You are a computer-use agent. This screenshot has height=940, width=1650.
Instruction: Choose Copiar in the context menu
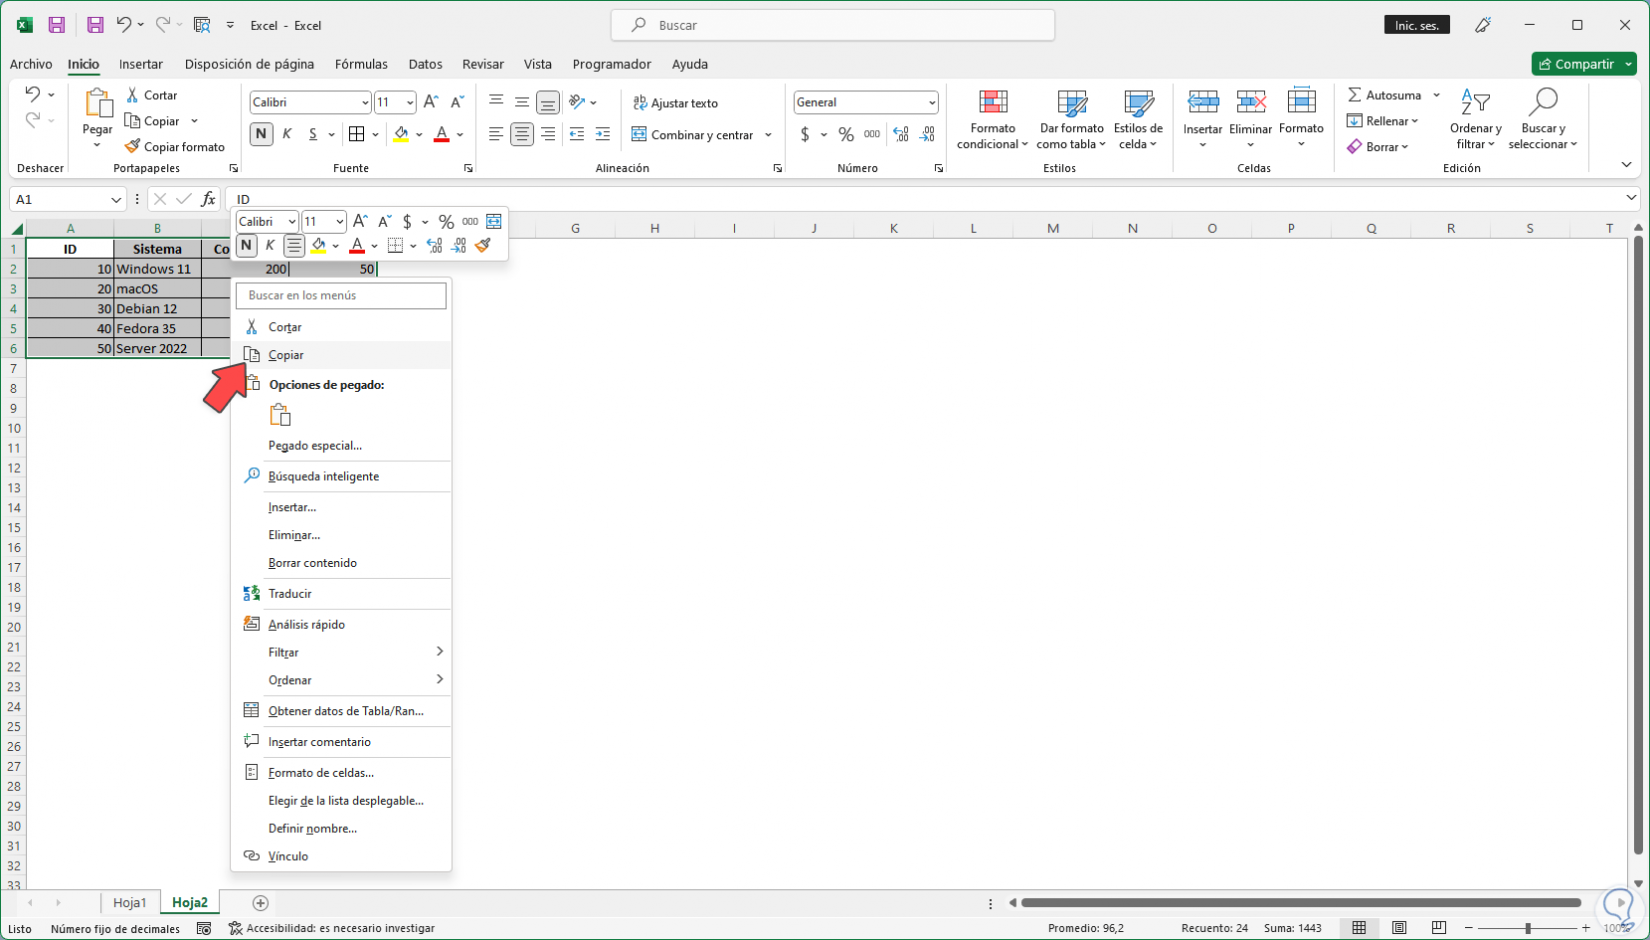point(341,355)
